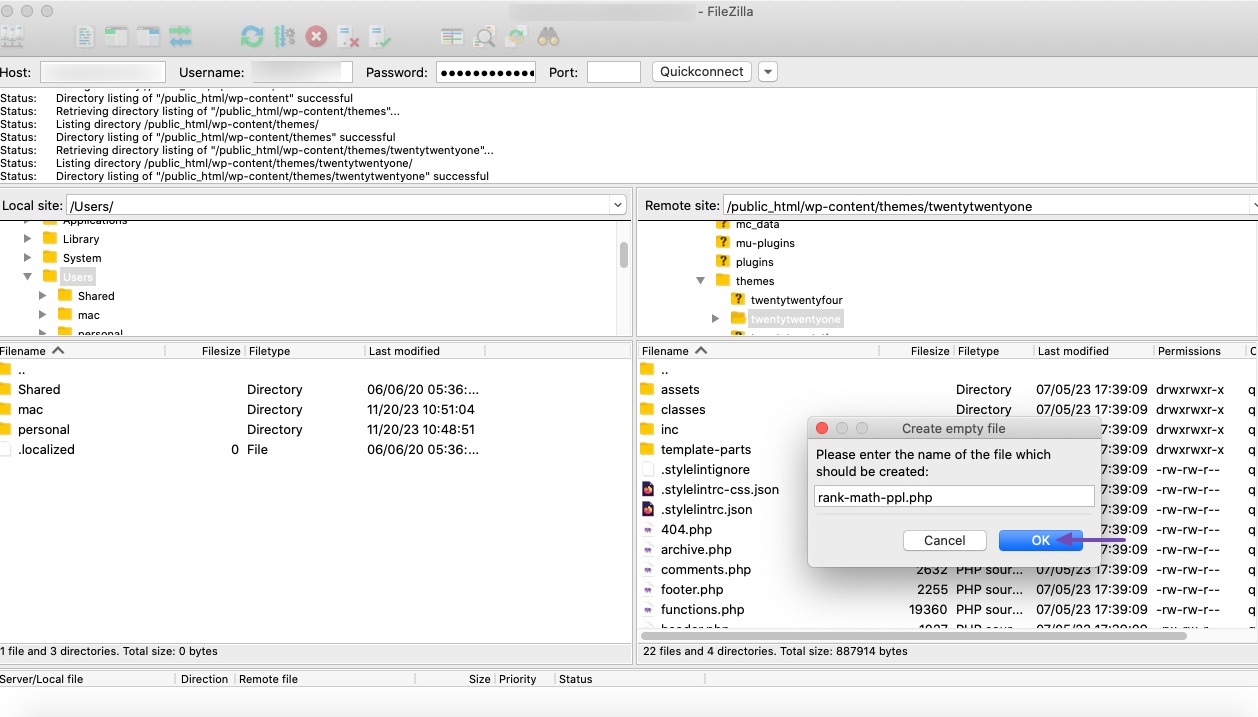Select comments.php in remote list

tap(706, 569)
